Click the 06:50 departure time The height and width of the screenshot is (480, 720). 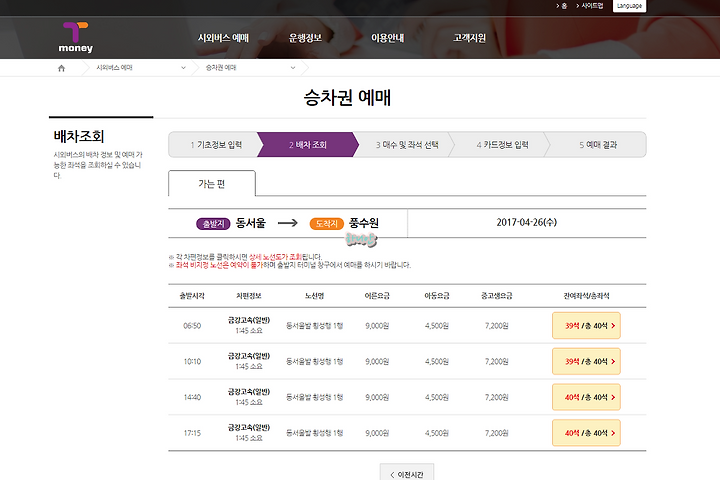pyautogui.click(x=192, y=326)
